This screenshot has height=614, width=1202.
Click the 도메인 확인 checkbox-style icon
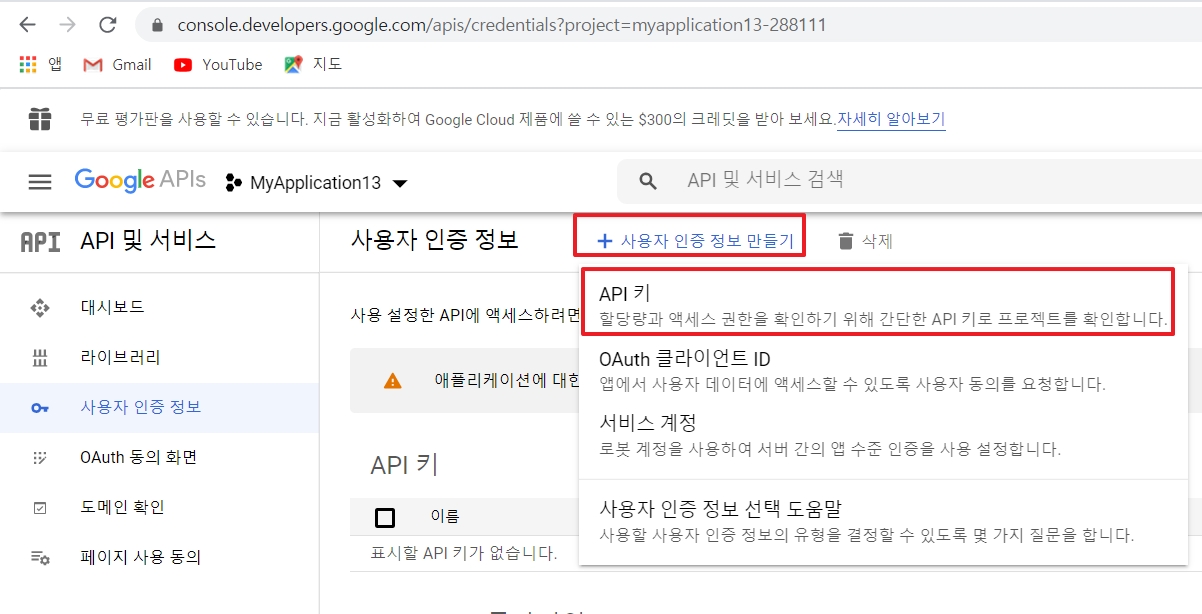click(x=40, y=508)
